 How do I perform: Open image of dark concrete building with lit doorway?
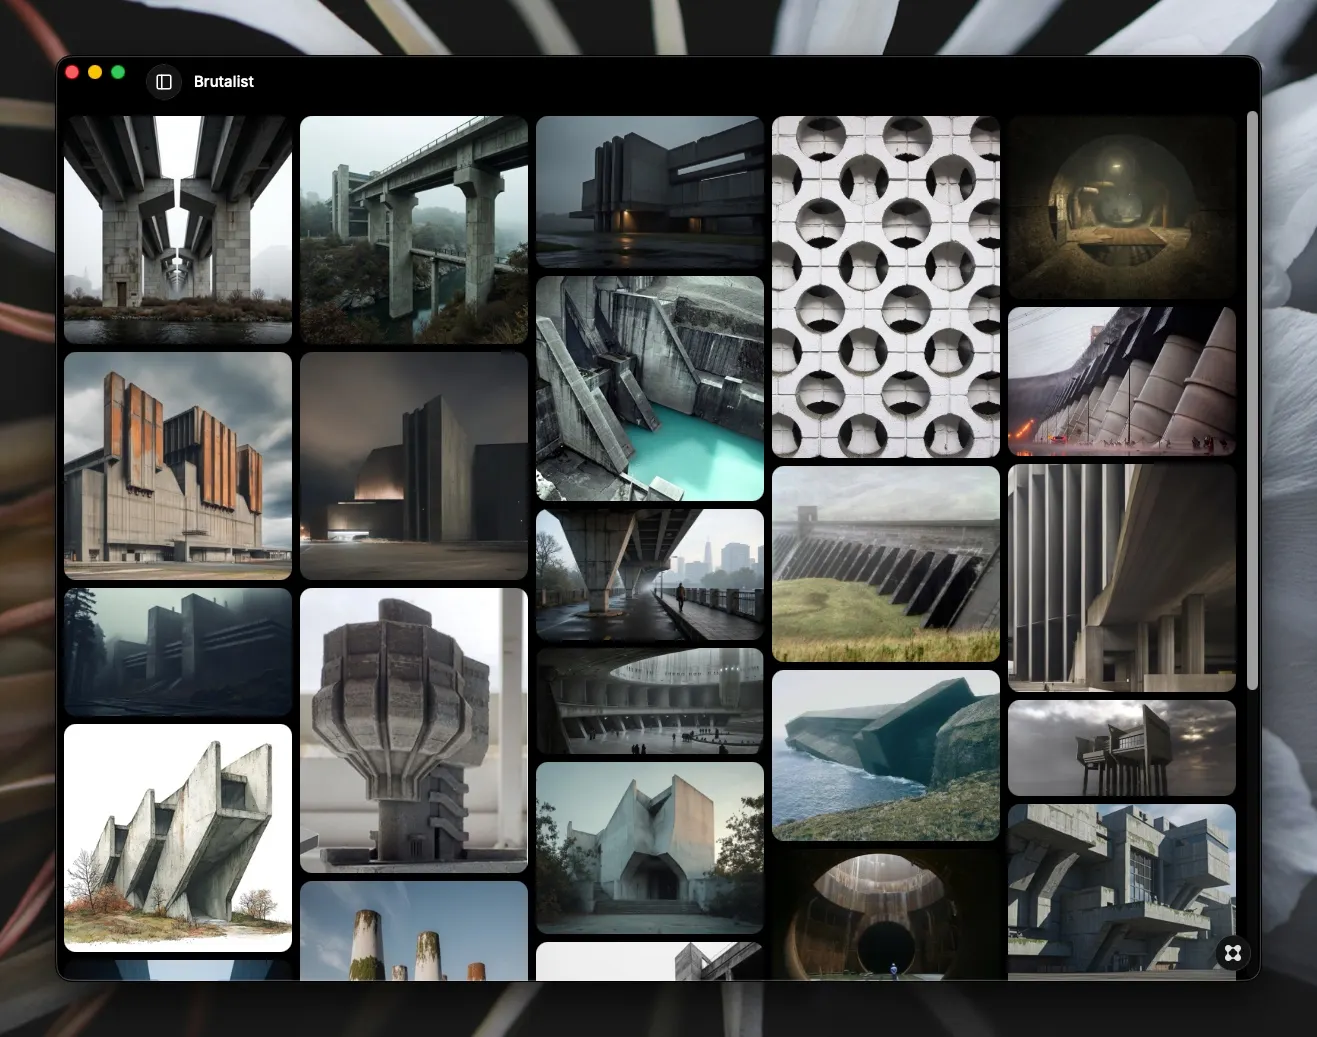(x=650, y=192)
